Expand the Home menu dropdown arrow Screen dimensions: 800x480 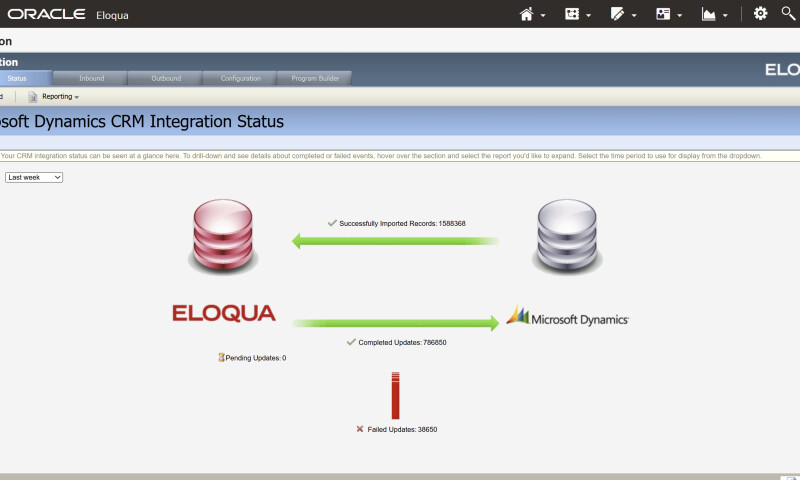coord(543,16)
